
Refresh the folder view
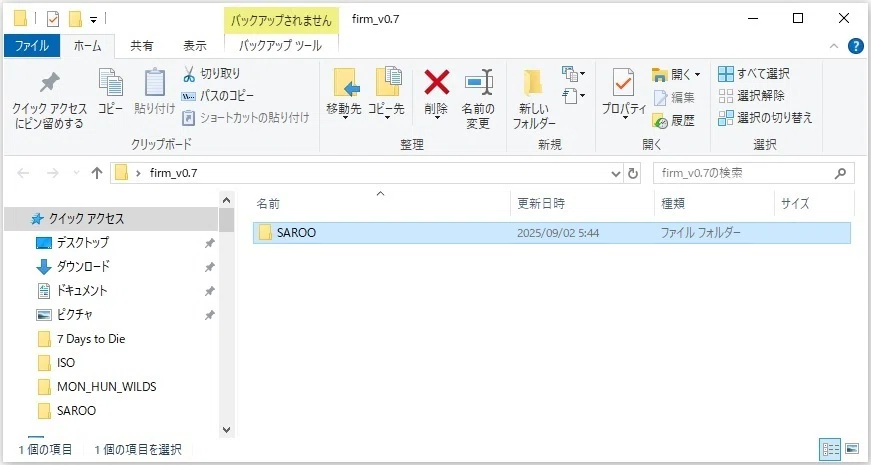[x=633, y=173]
